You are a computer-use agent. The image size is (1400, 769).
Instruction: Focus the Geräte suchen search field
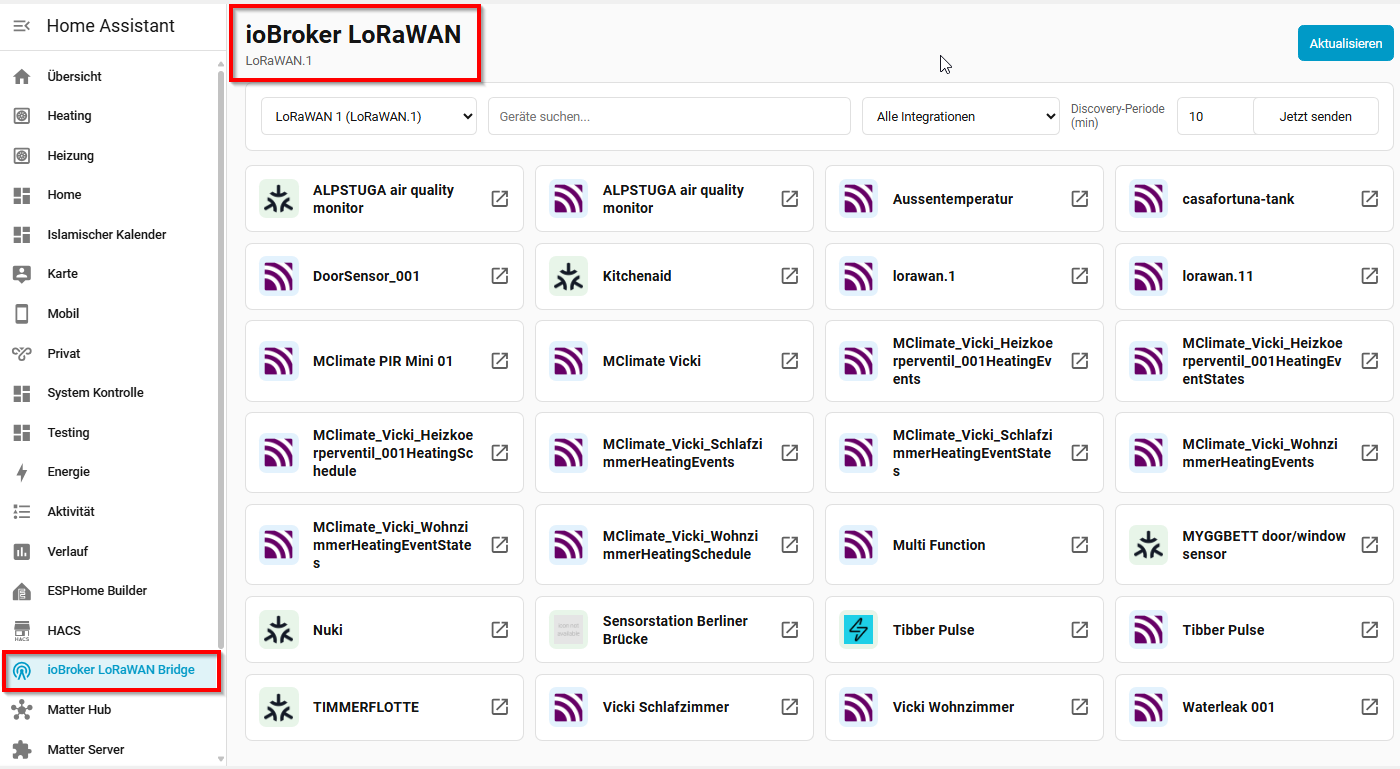click(x=669, y=116)
